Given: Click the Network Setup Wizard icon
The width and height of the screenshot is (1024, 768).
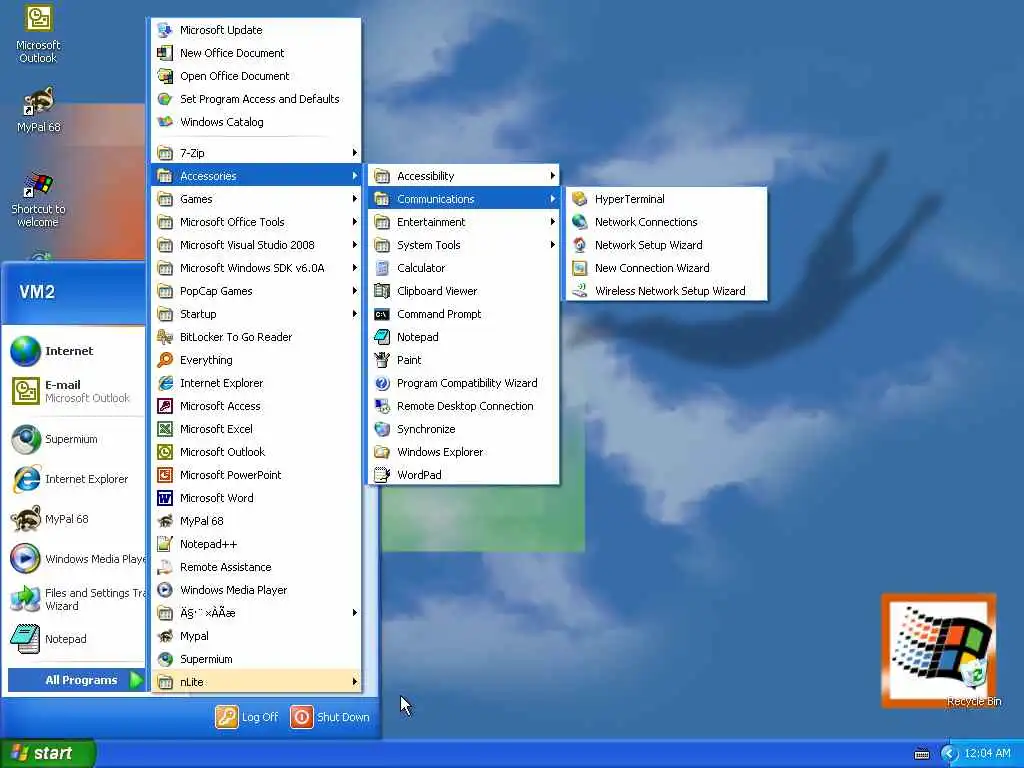Looking at the screenshot, I should (579, 245).
